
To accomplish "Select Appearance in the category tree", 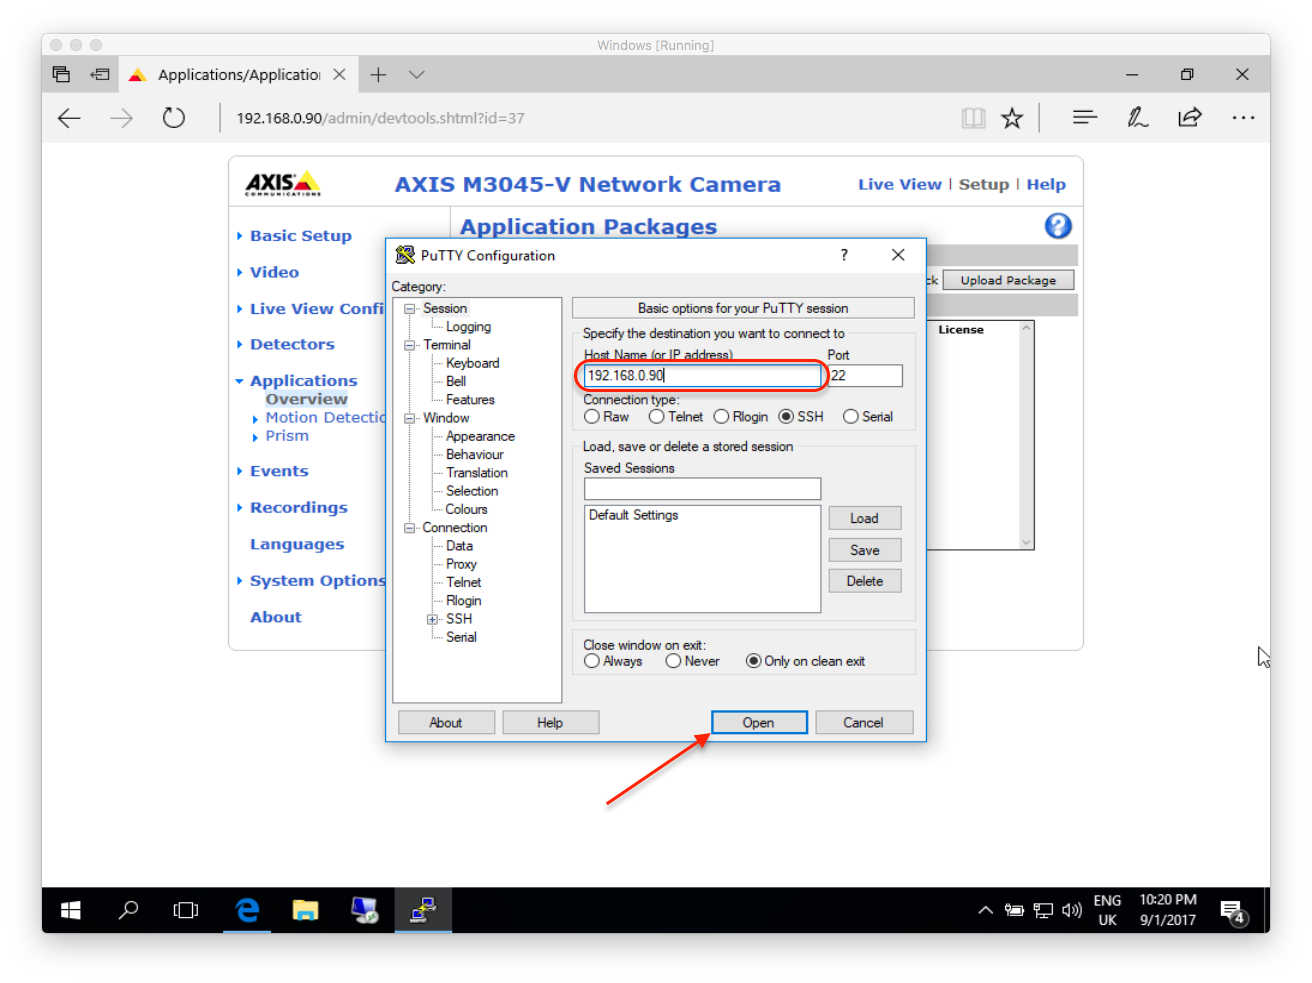I will (480, 436).
